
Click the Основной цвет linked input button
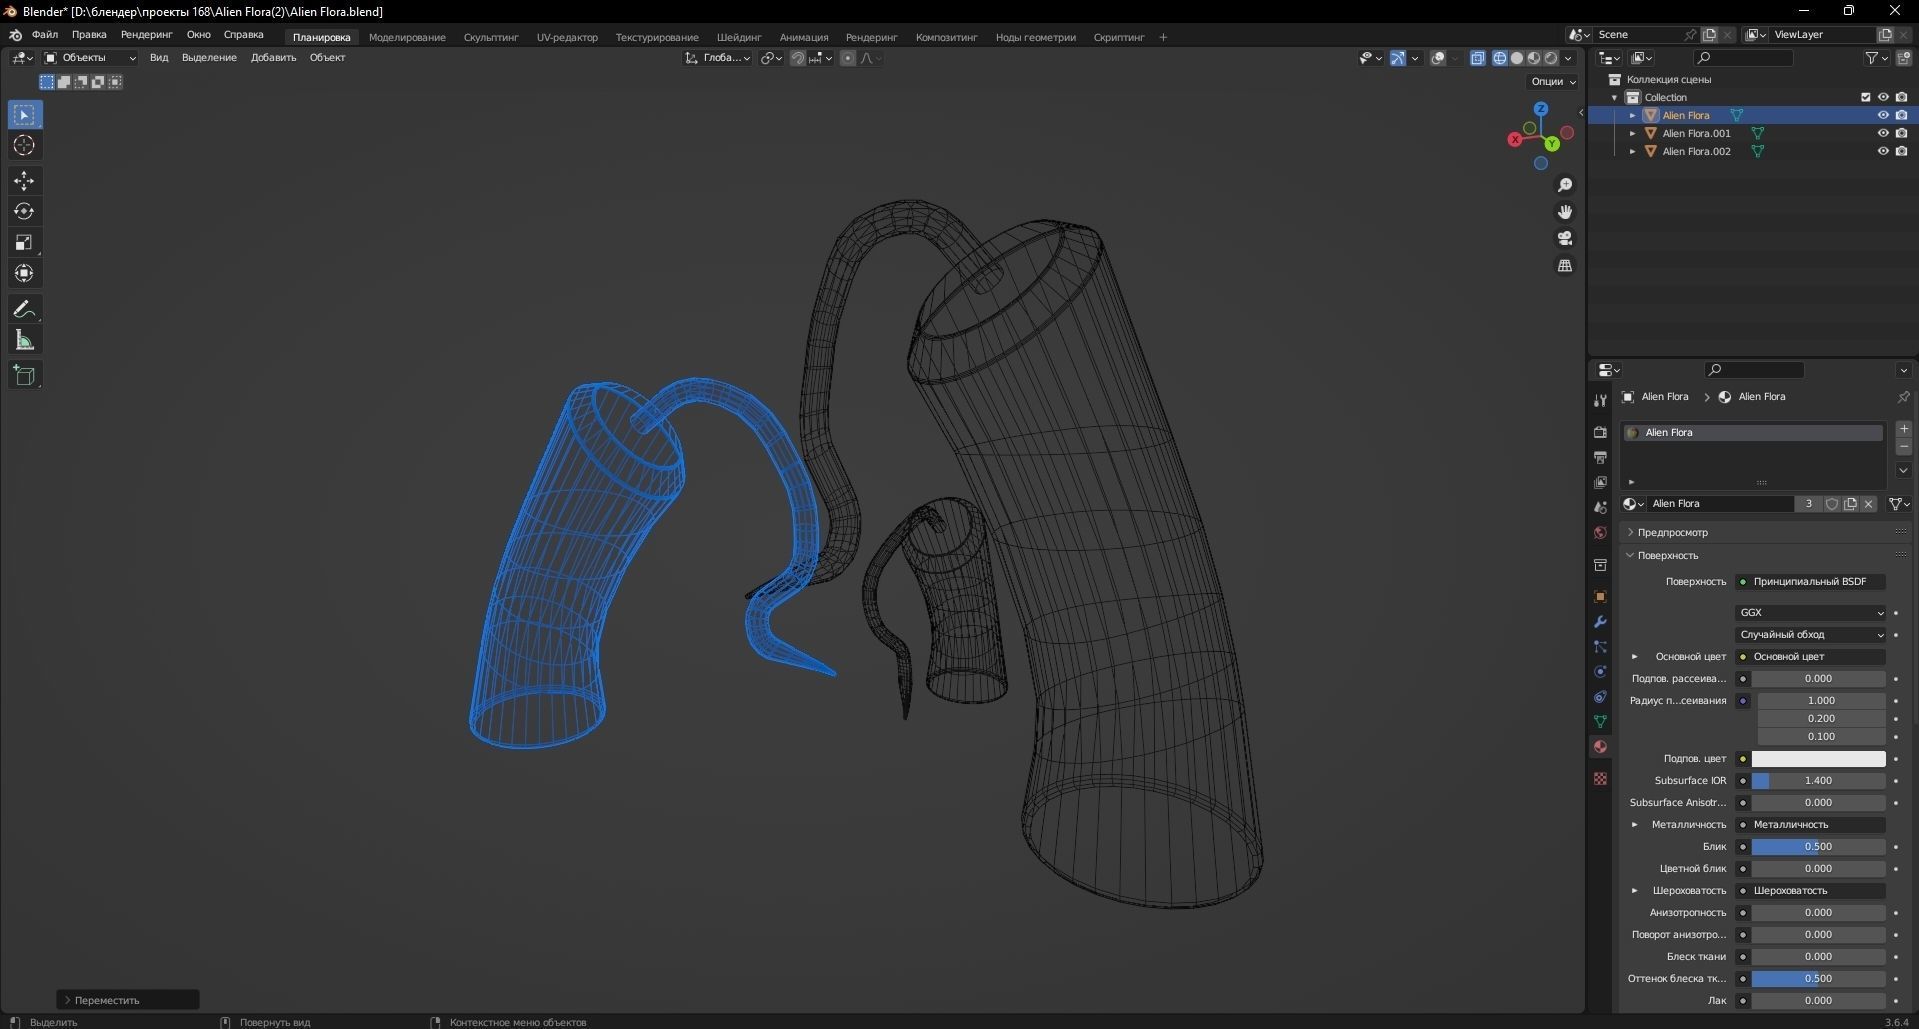tap(1811, 656)
